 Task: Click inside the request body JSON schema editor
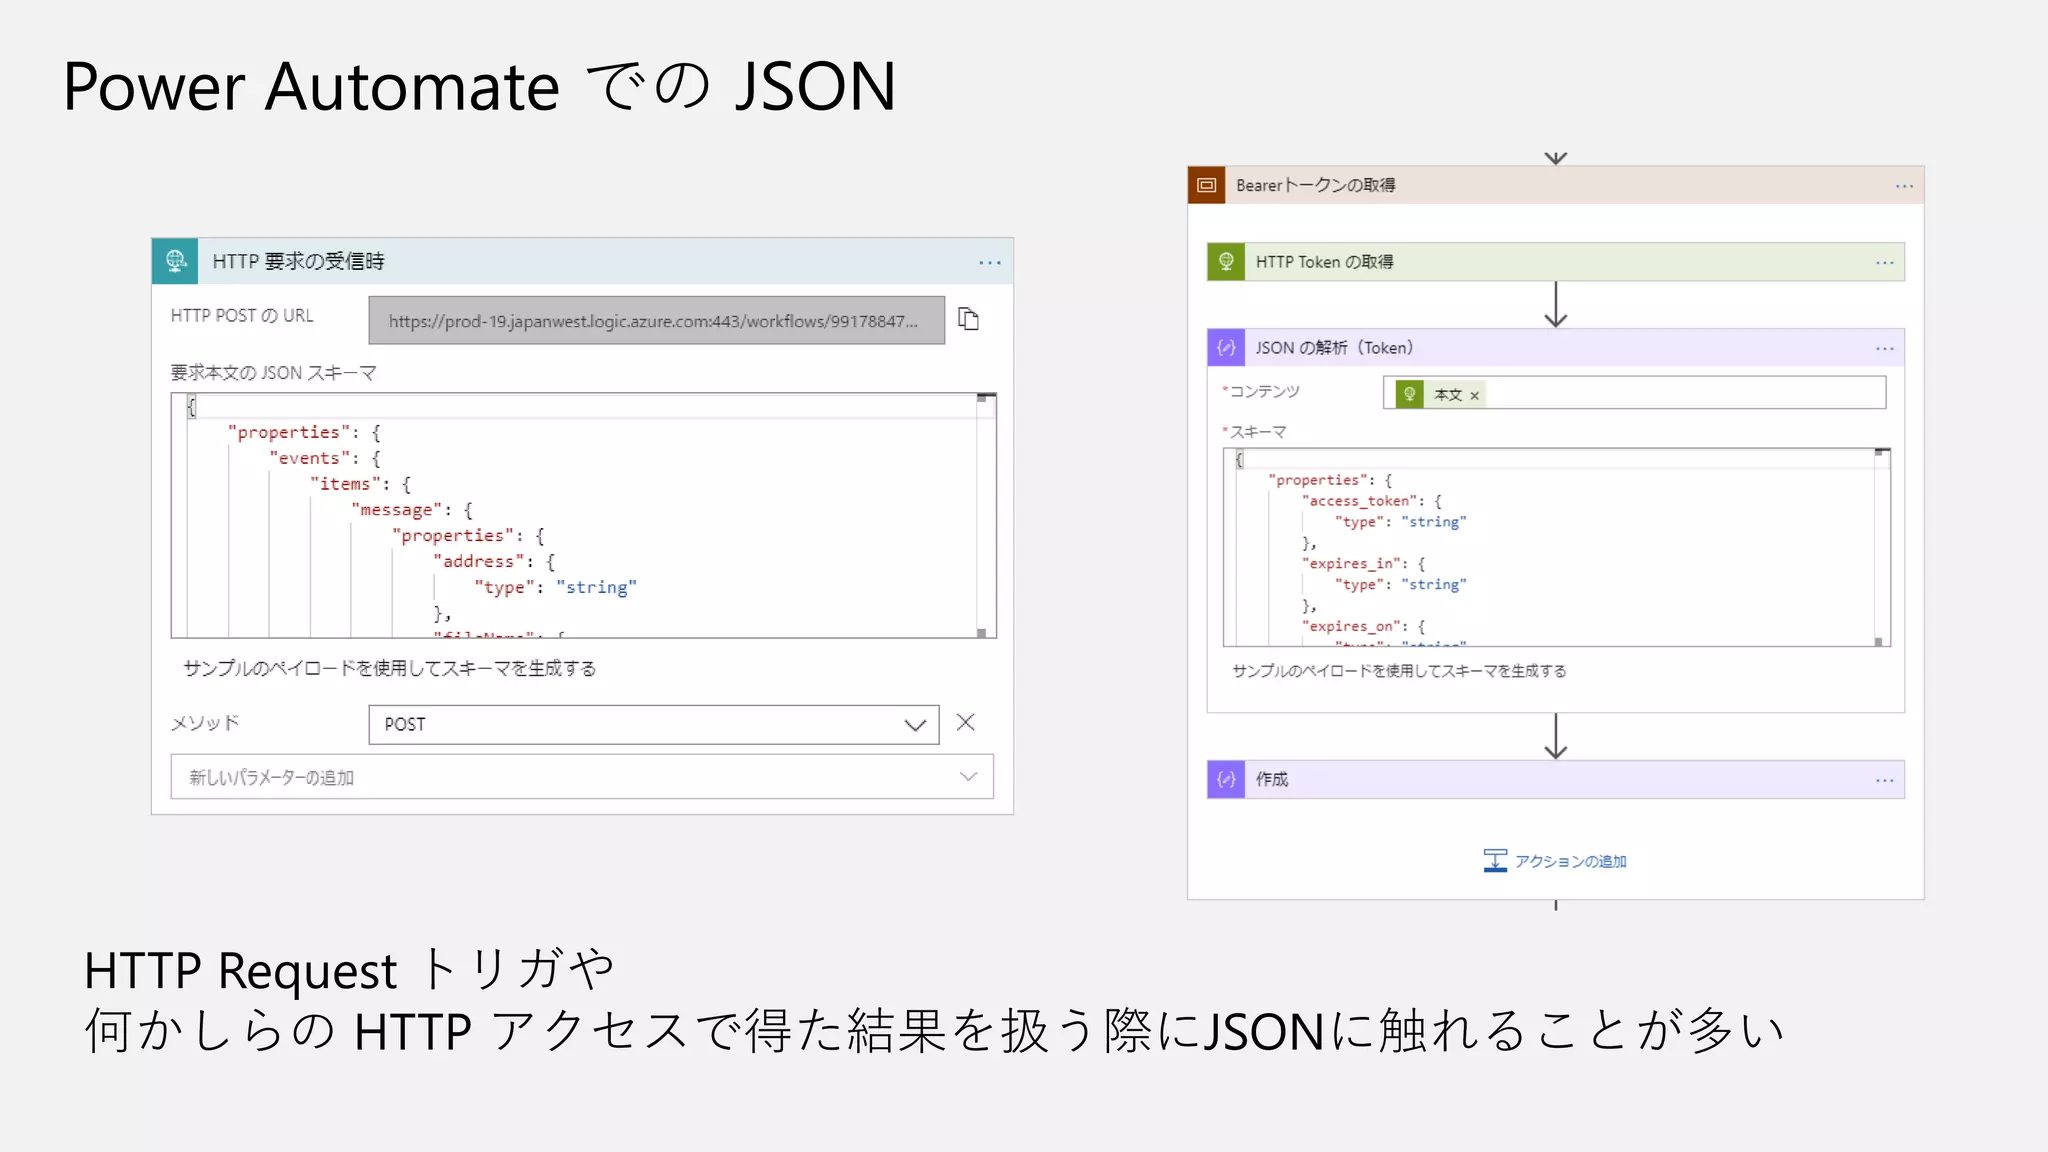pyautogui.click(x=583, y=515)
